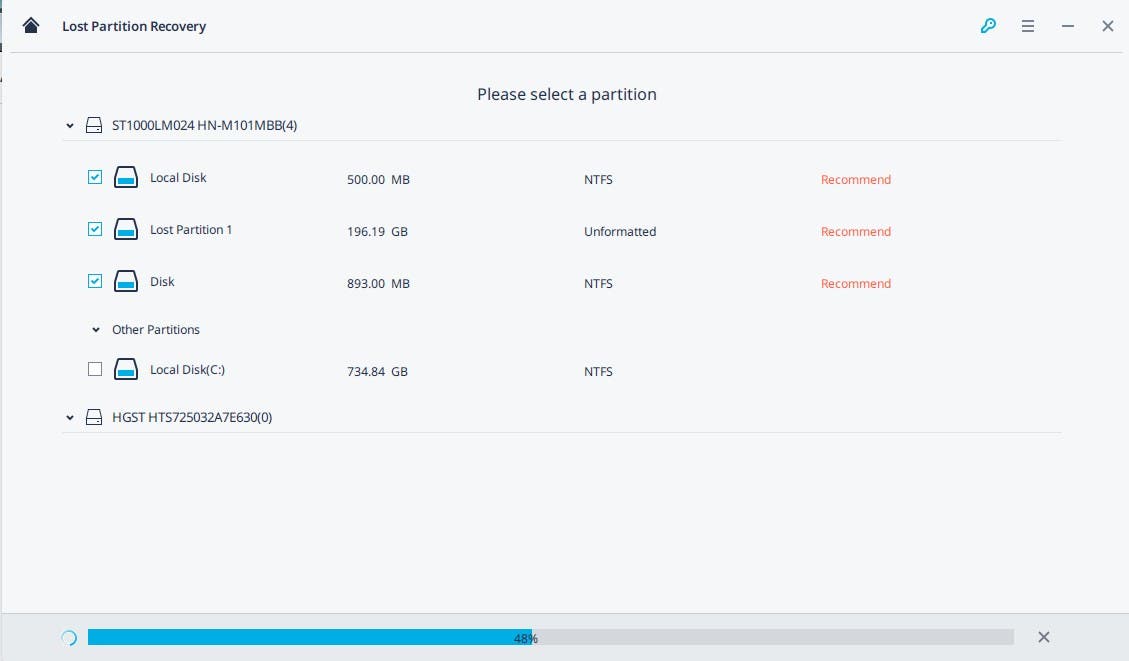Click NTFS label for 500 MB Local Disk
The height and width of the screenshot is (661, 1129).
coord(598,180)
